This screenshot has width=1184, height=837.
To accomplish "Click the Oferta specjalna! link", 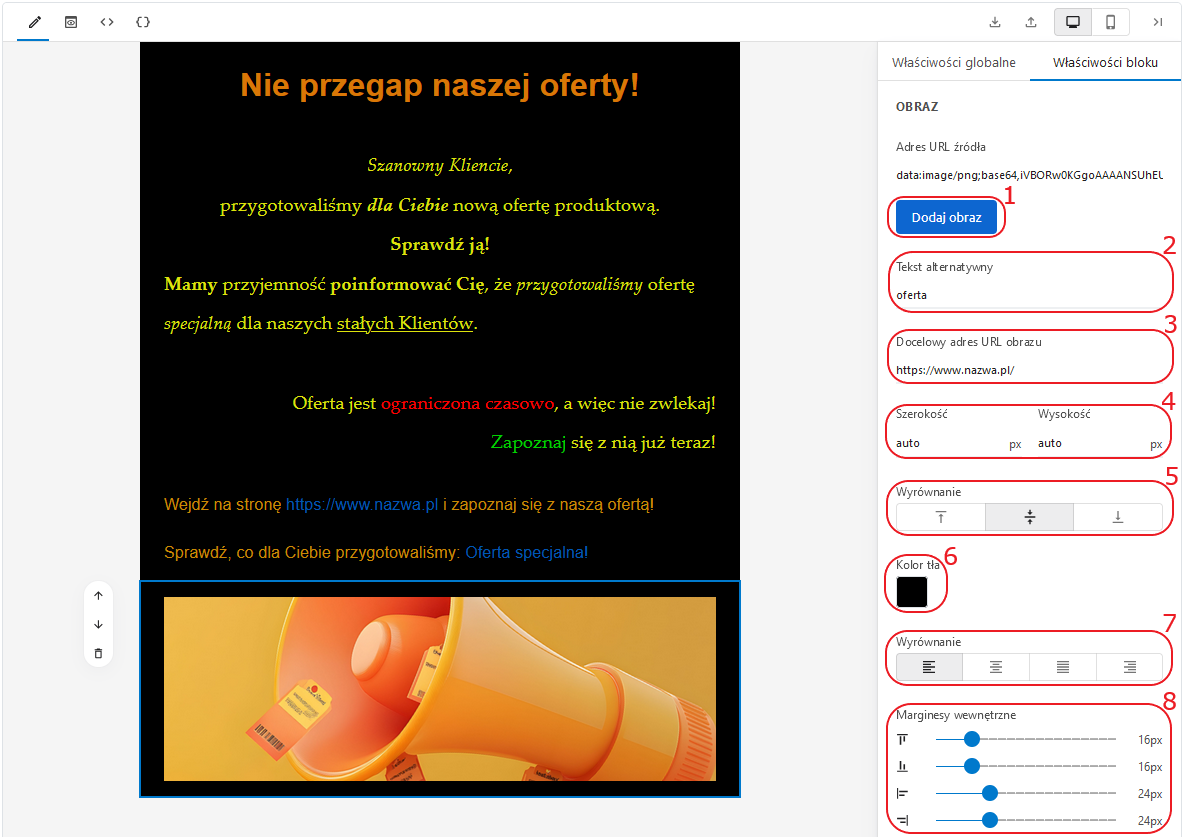I will tap(526, 552).
